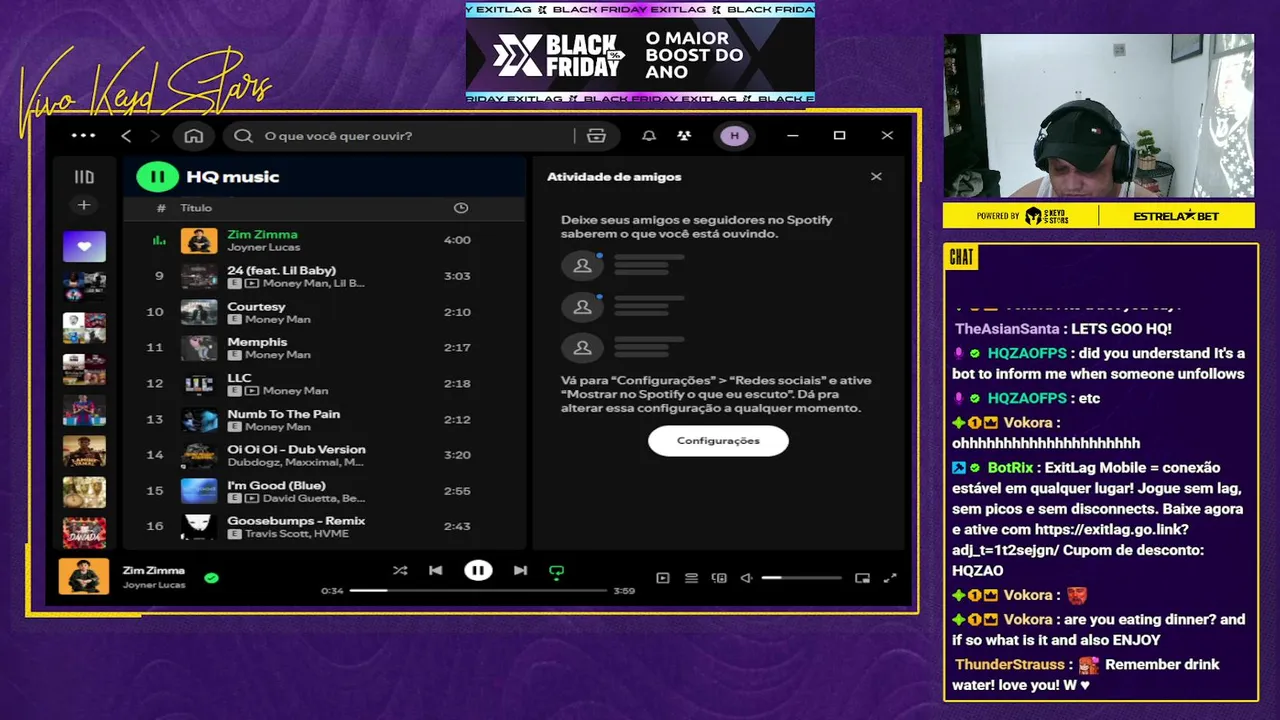Select the track '24 (feat. Lil Baby)'

point(281,270)
